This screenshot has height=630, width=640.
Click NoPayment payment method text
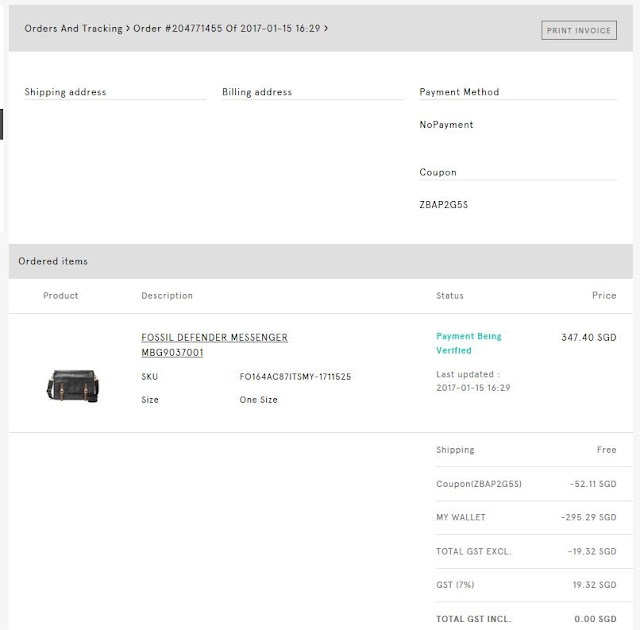(446, 125)
